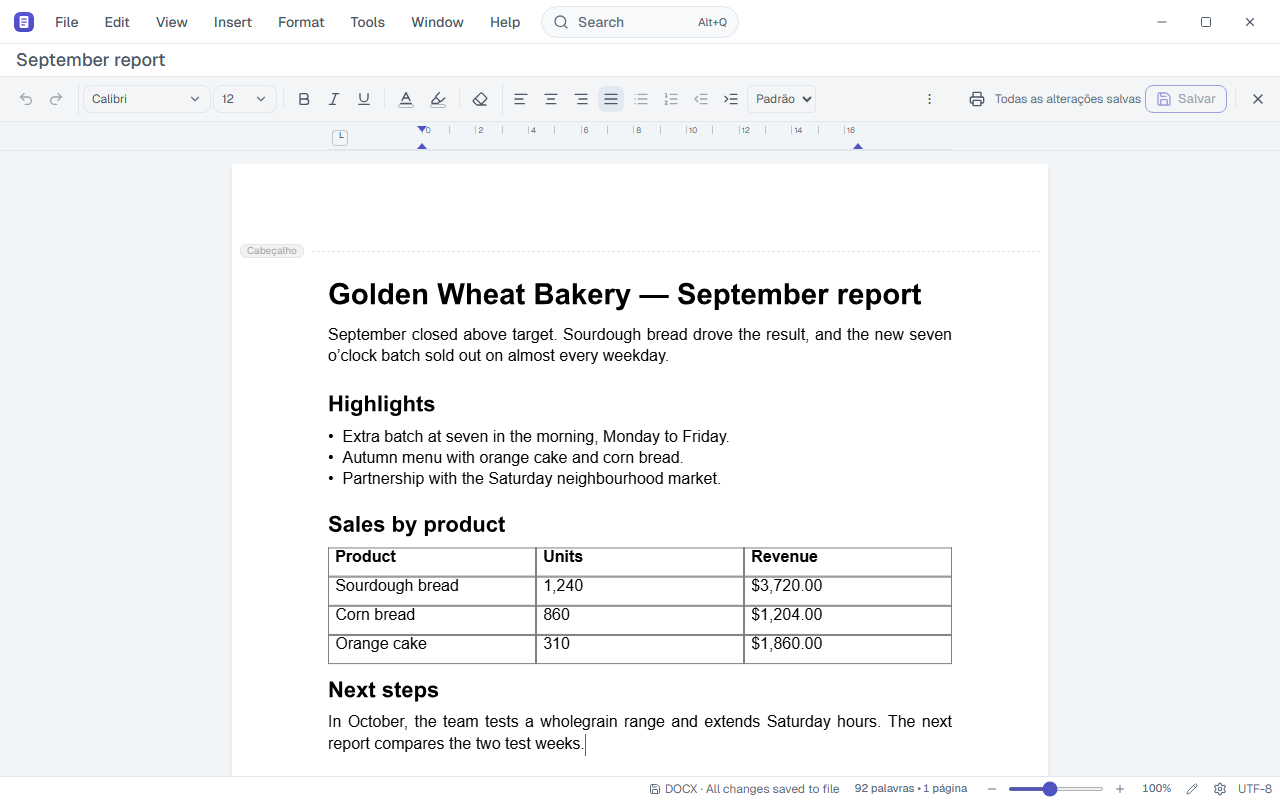Screen dimensions: 1280x800
Task: Open the Format menu
Action: click(x=301, y=22)
